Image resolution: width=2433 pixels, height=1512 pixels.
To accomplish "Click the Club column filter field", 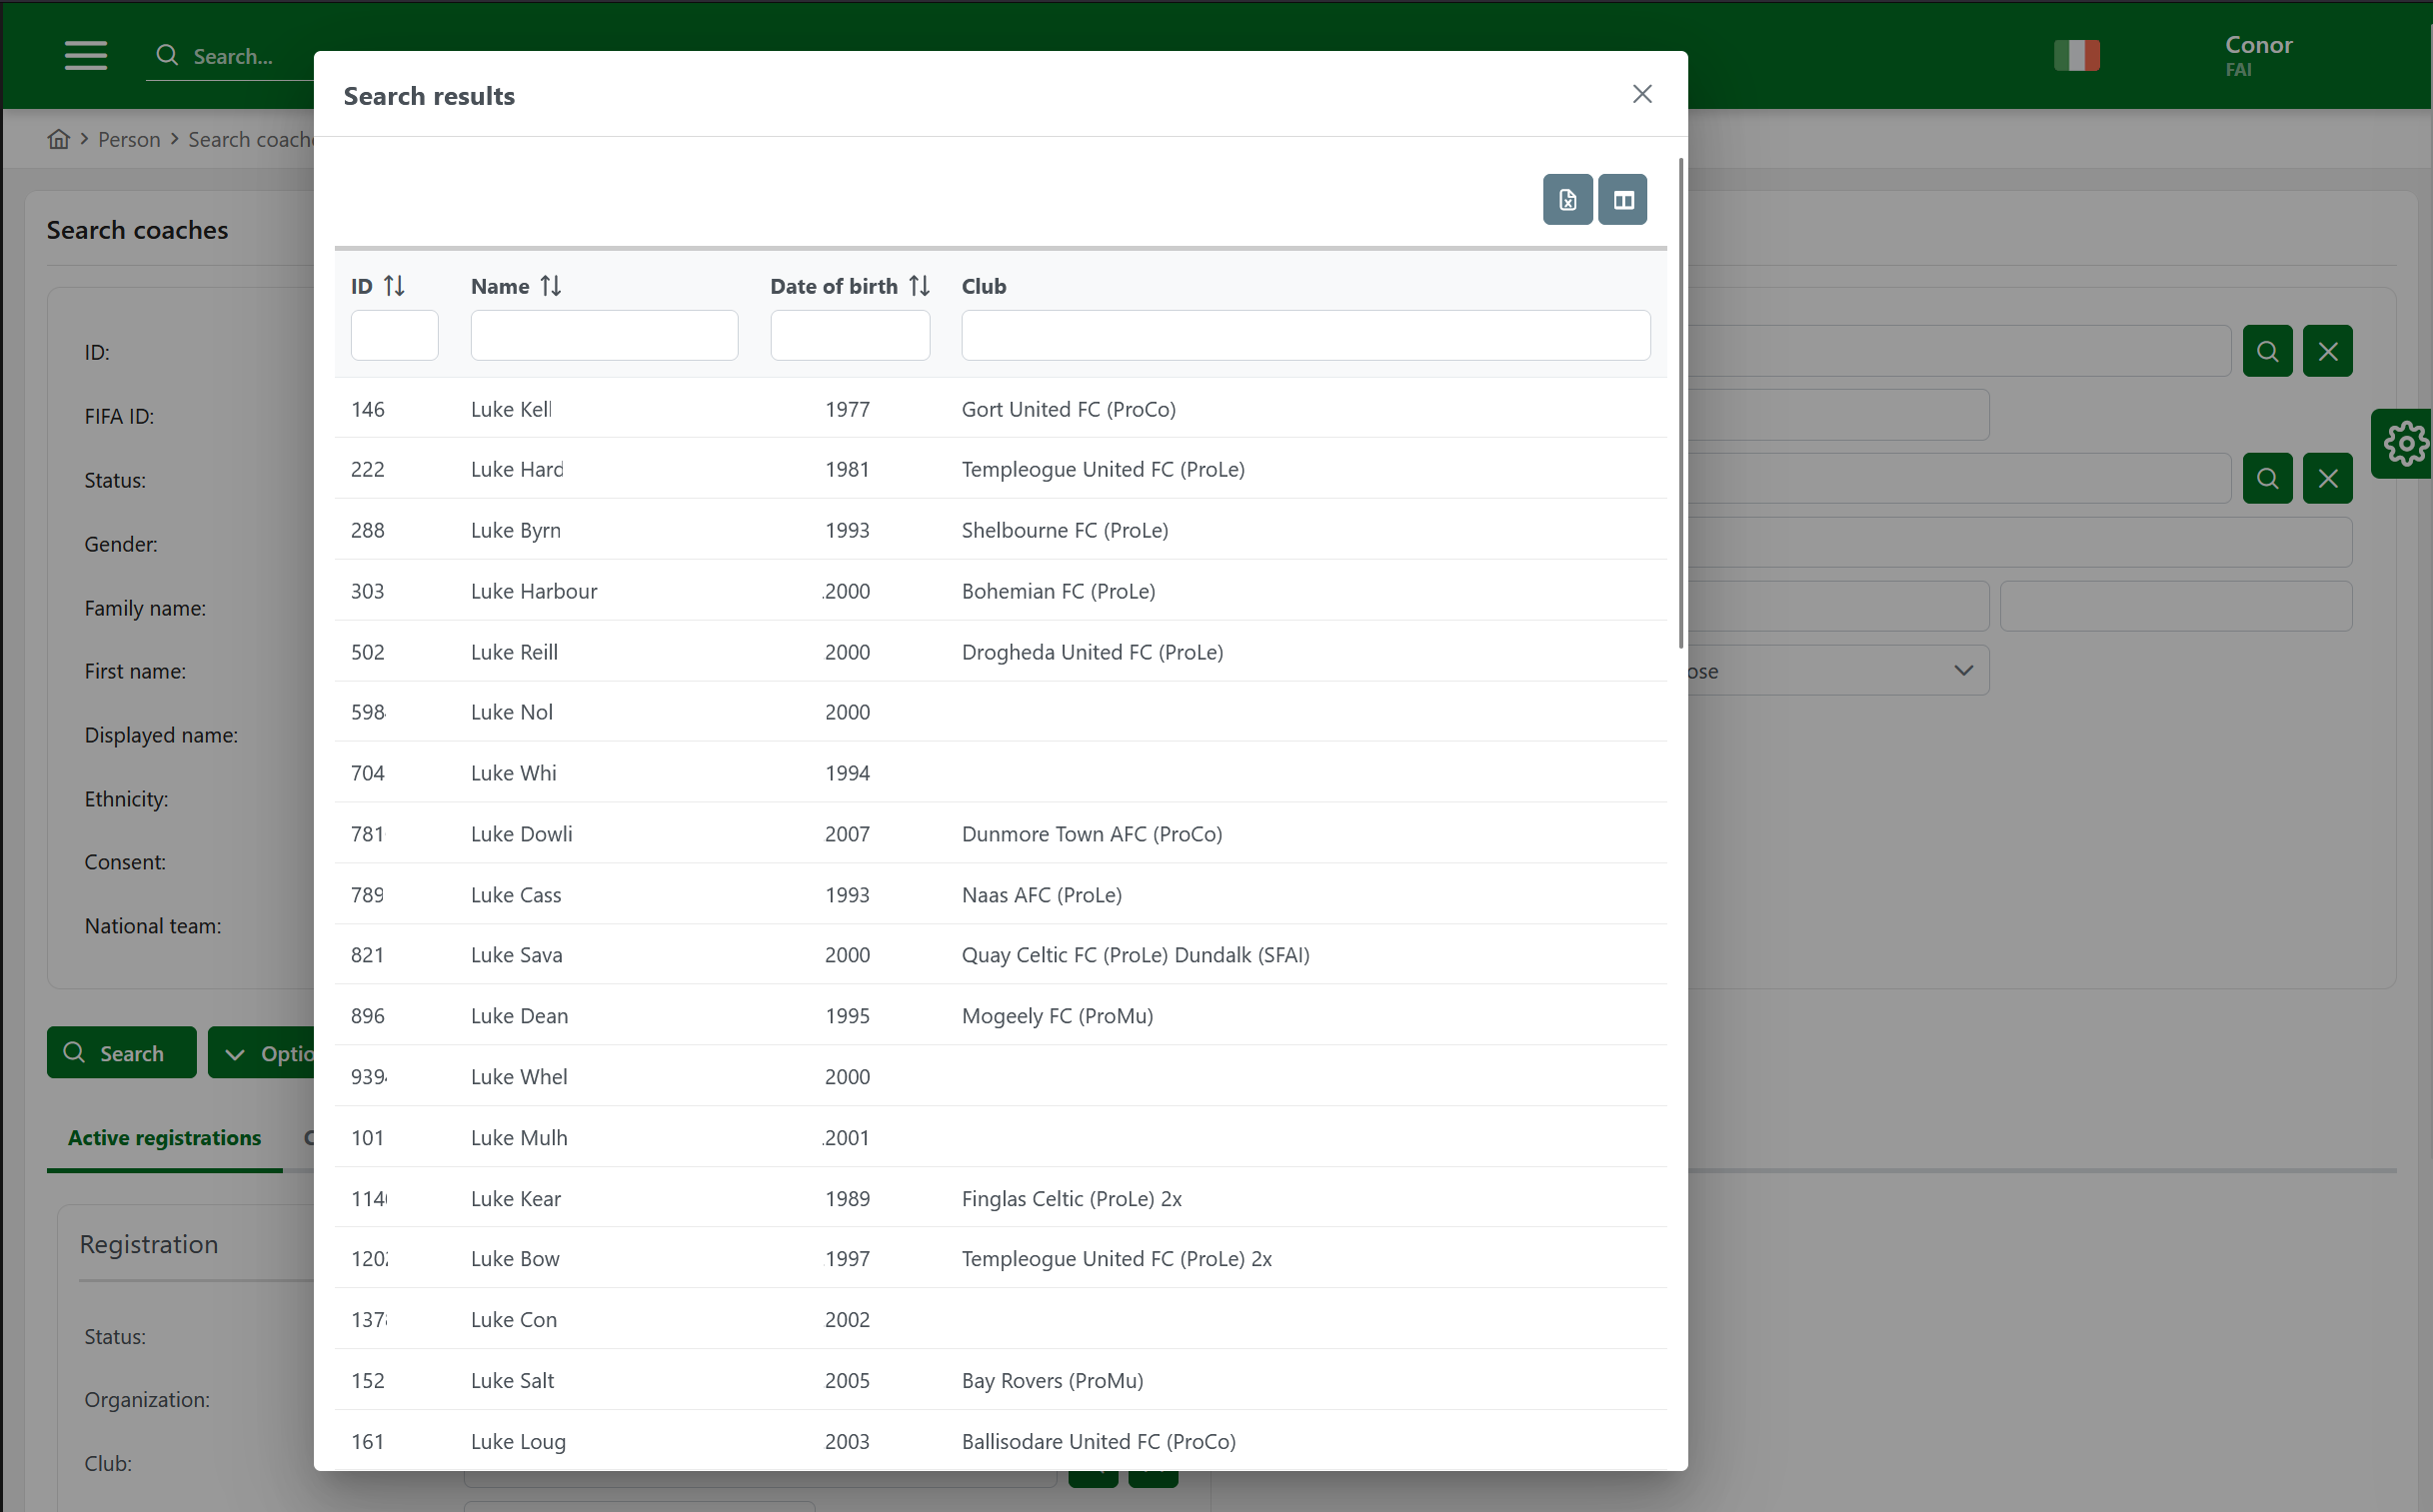I will tap(1305, 335).
